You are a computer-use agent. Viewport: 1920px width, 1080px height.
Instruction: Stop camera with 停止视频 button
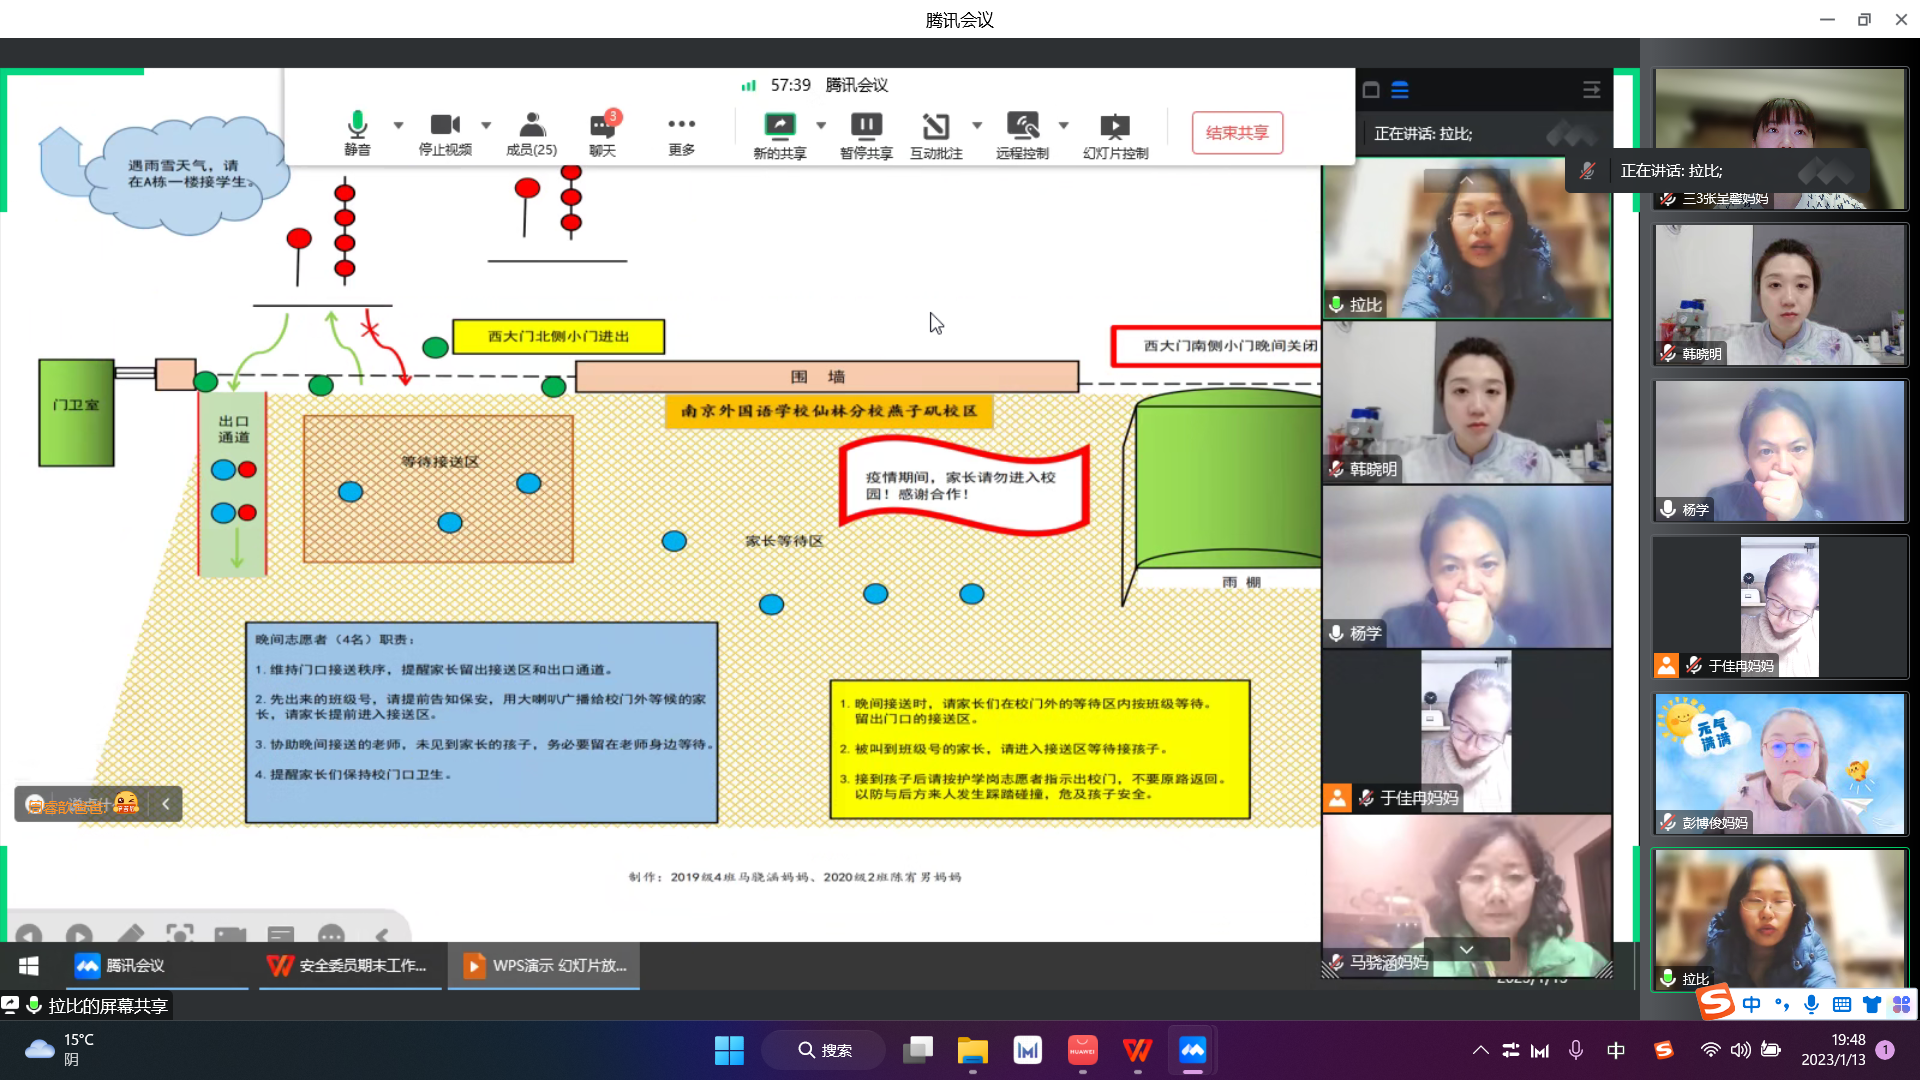click(445, 133)
